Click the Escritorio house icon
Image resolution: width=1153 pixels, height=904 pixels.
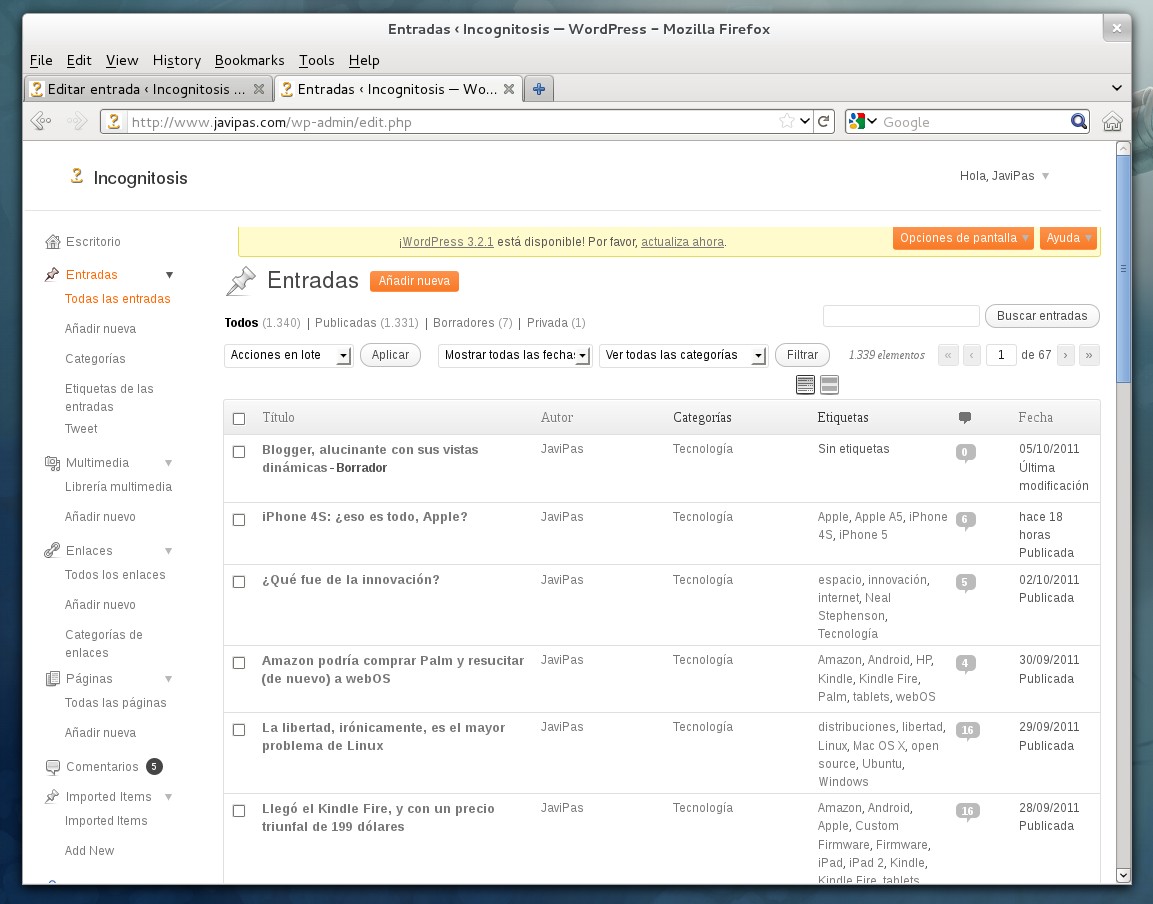(x=52, y=241)
